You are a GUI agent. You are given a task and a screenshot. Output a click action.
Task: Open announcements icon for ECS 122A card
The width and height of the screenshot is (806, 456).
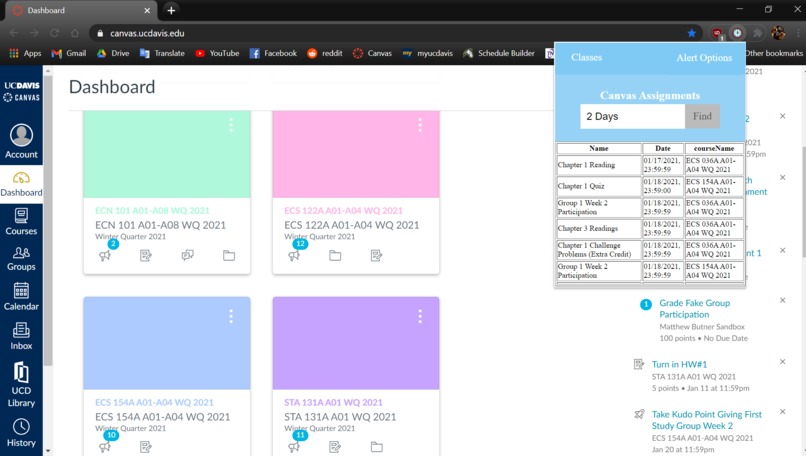point(294,256)
